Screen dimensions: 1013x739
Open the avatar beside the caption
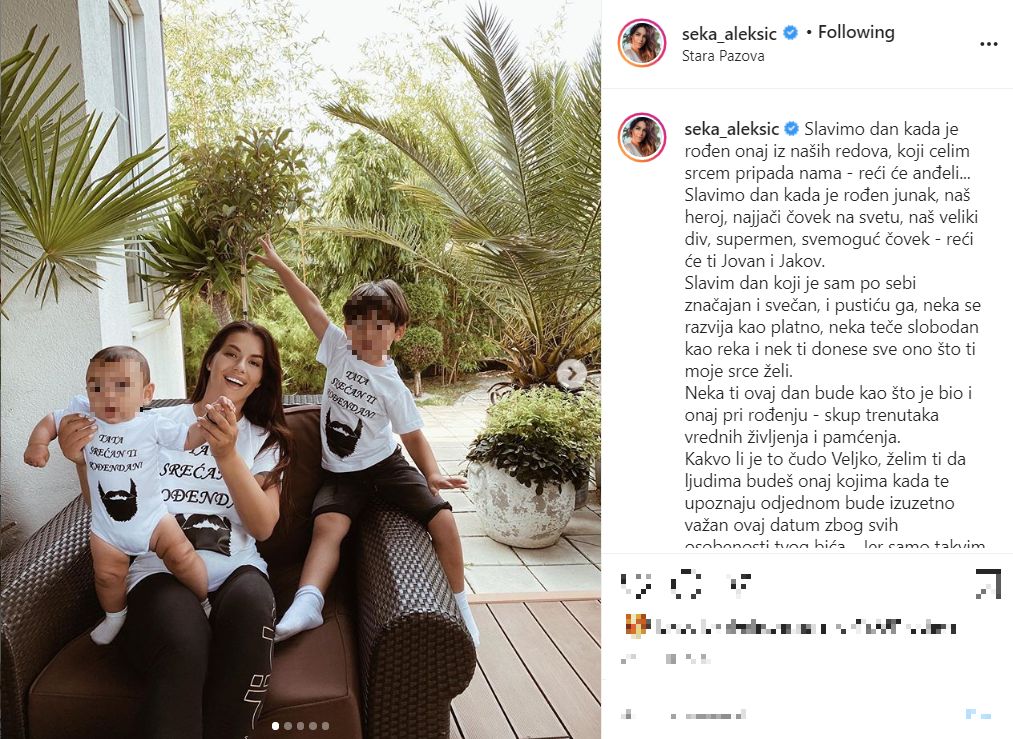(642, 138)
